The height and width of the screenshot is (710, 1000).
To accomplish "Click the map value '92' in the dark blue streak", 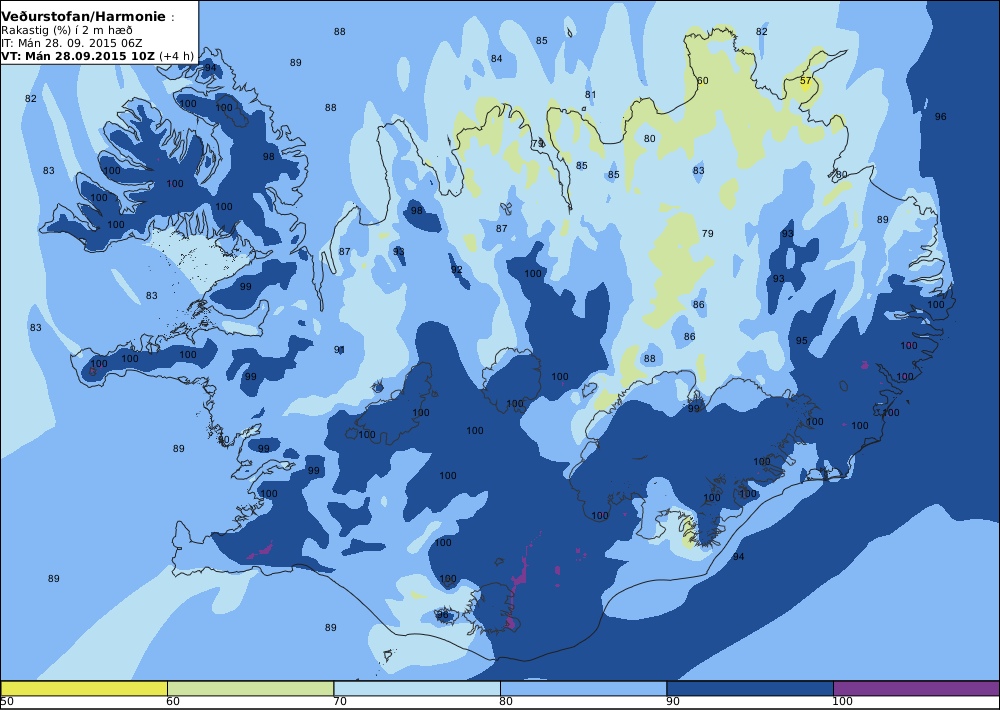I will 457,270.
